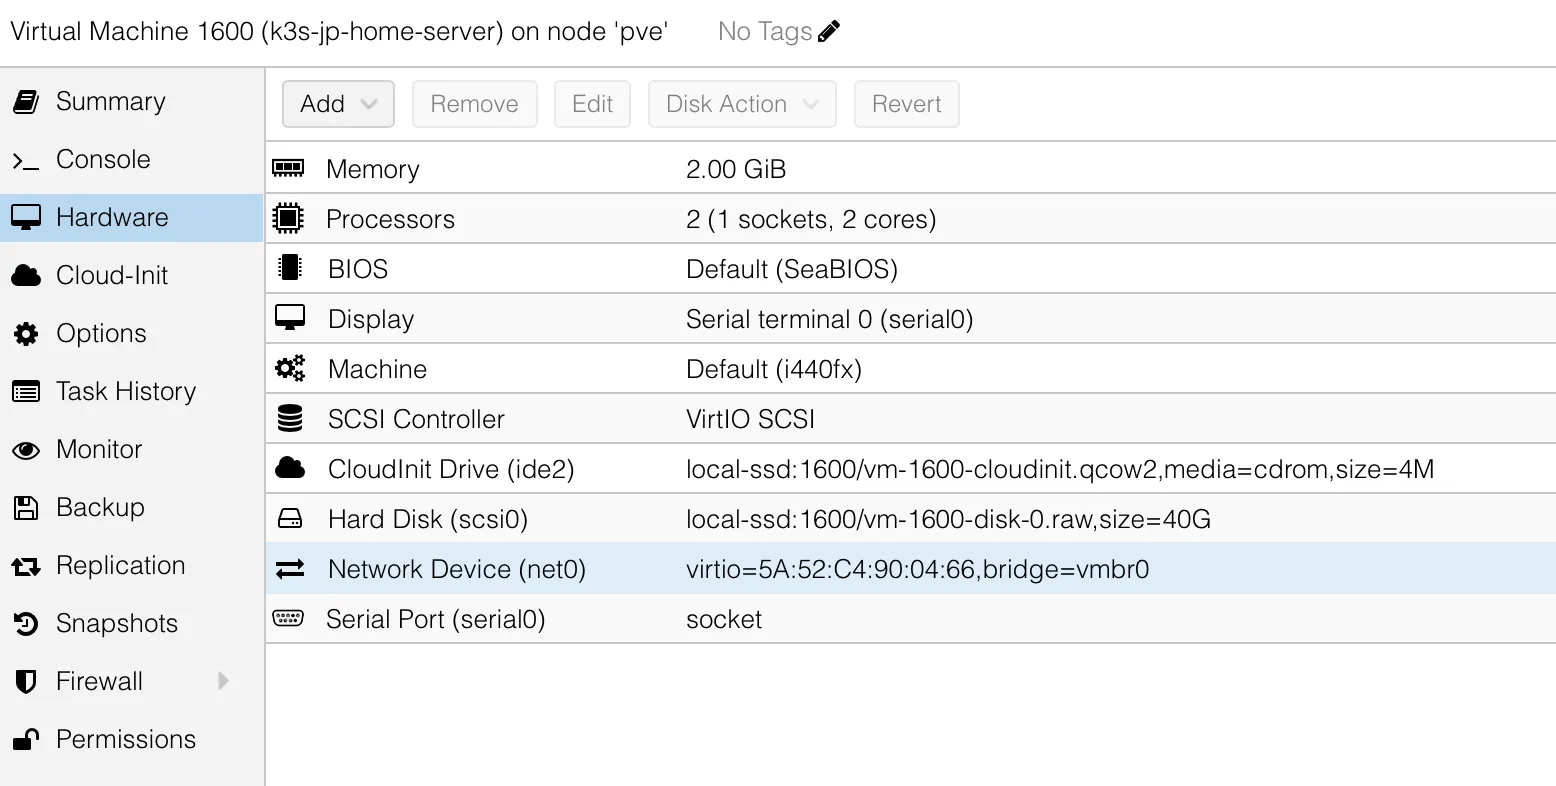
Task: Switch to the Console view
Action: point(103,160)
